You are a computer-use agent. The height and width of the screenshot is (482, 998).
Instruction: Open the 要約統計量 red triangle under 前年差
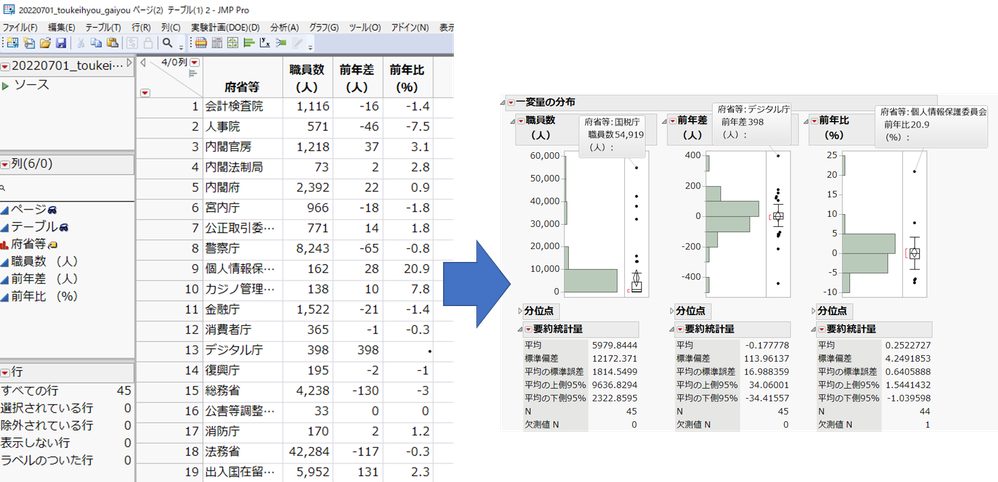coord(680,329)
